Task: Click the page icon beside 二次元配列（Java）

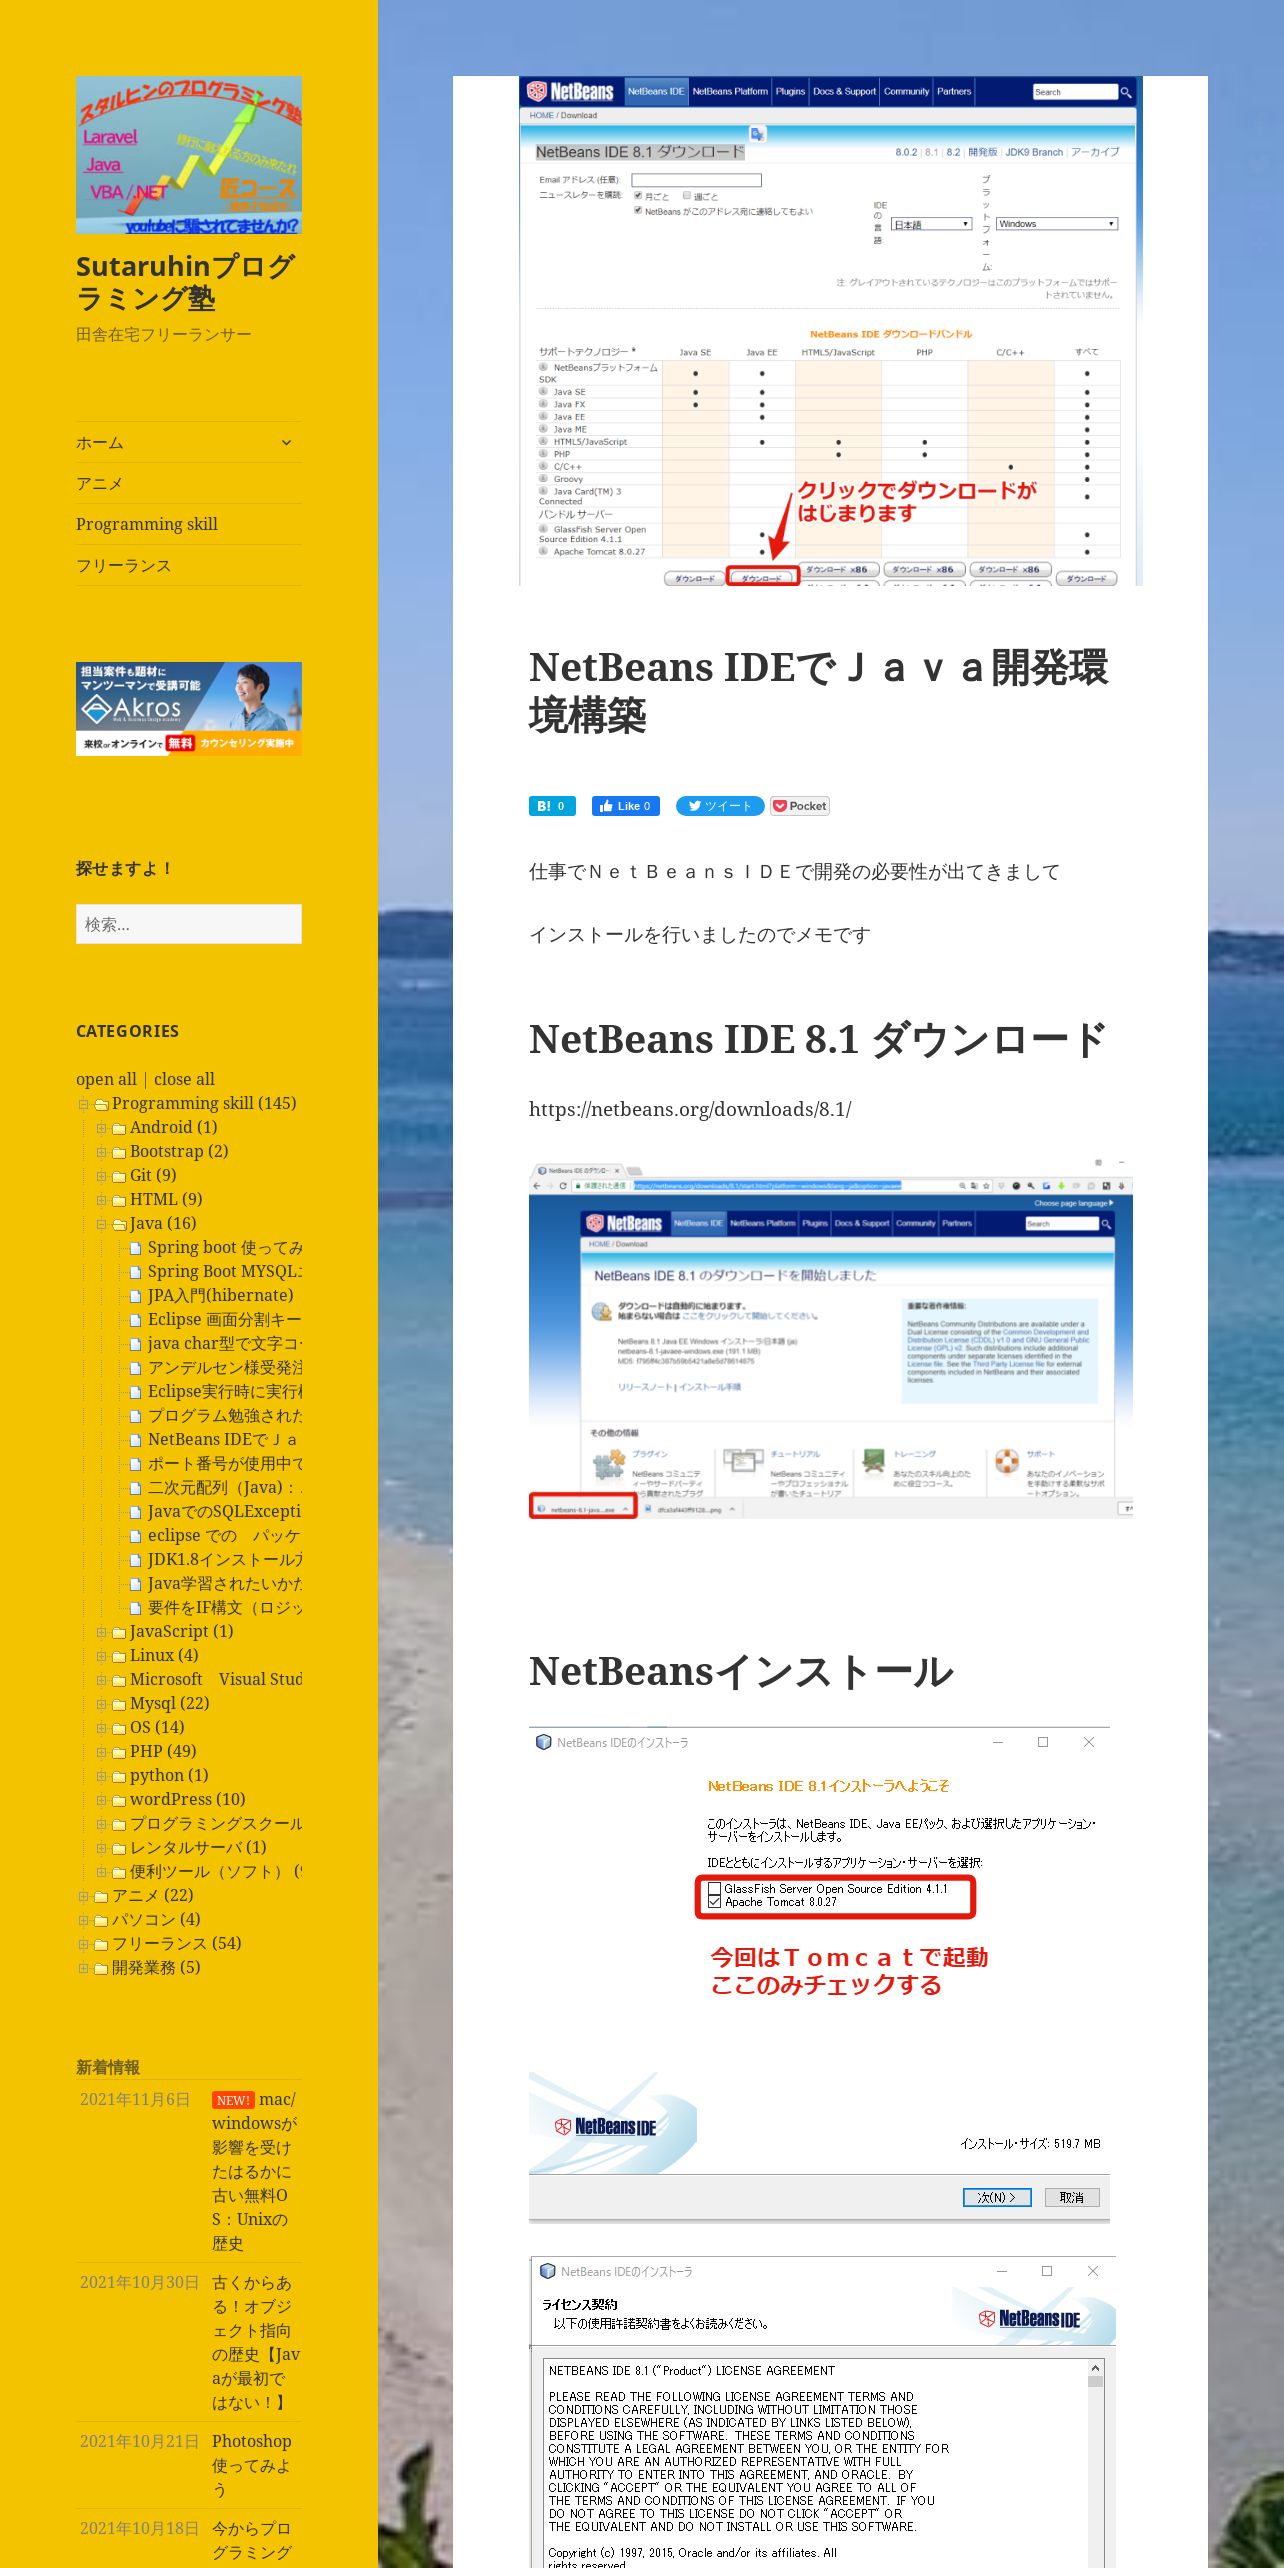Action: [x=136, y=1488]
